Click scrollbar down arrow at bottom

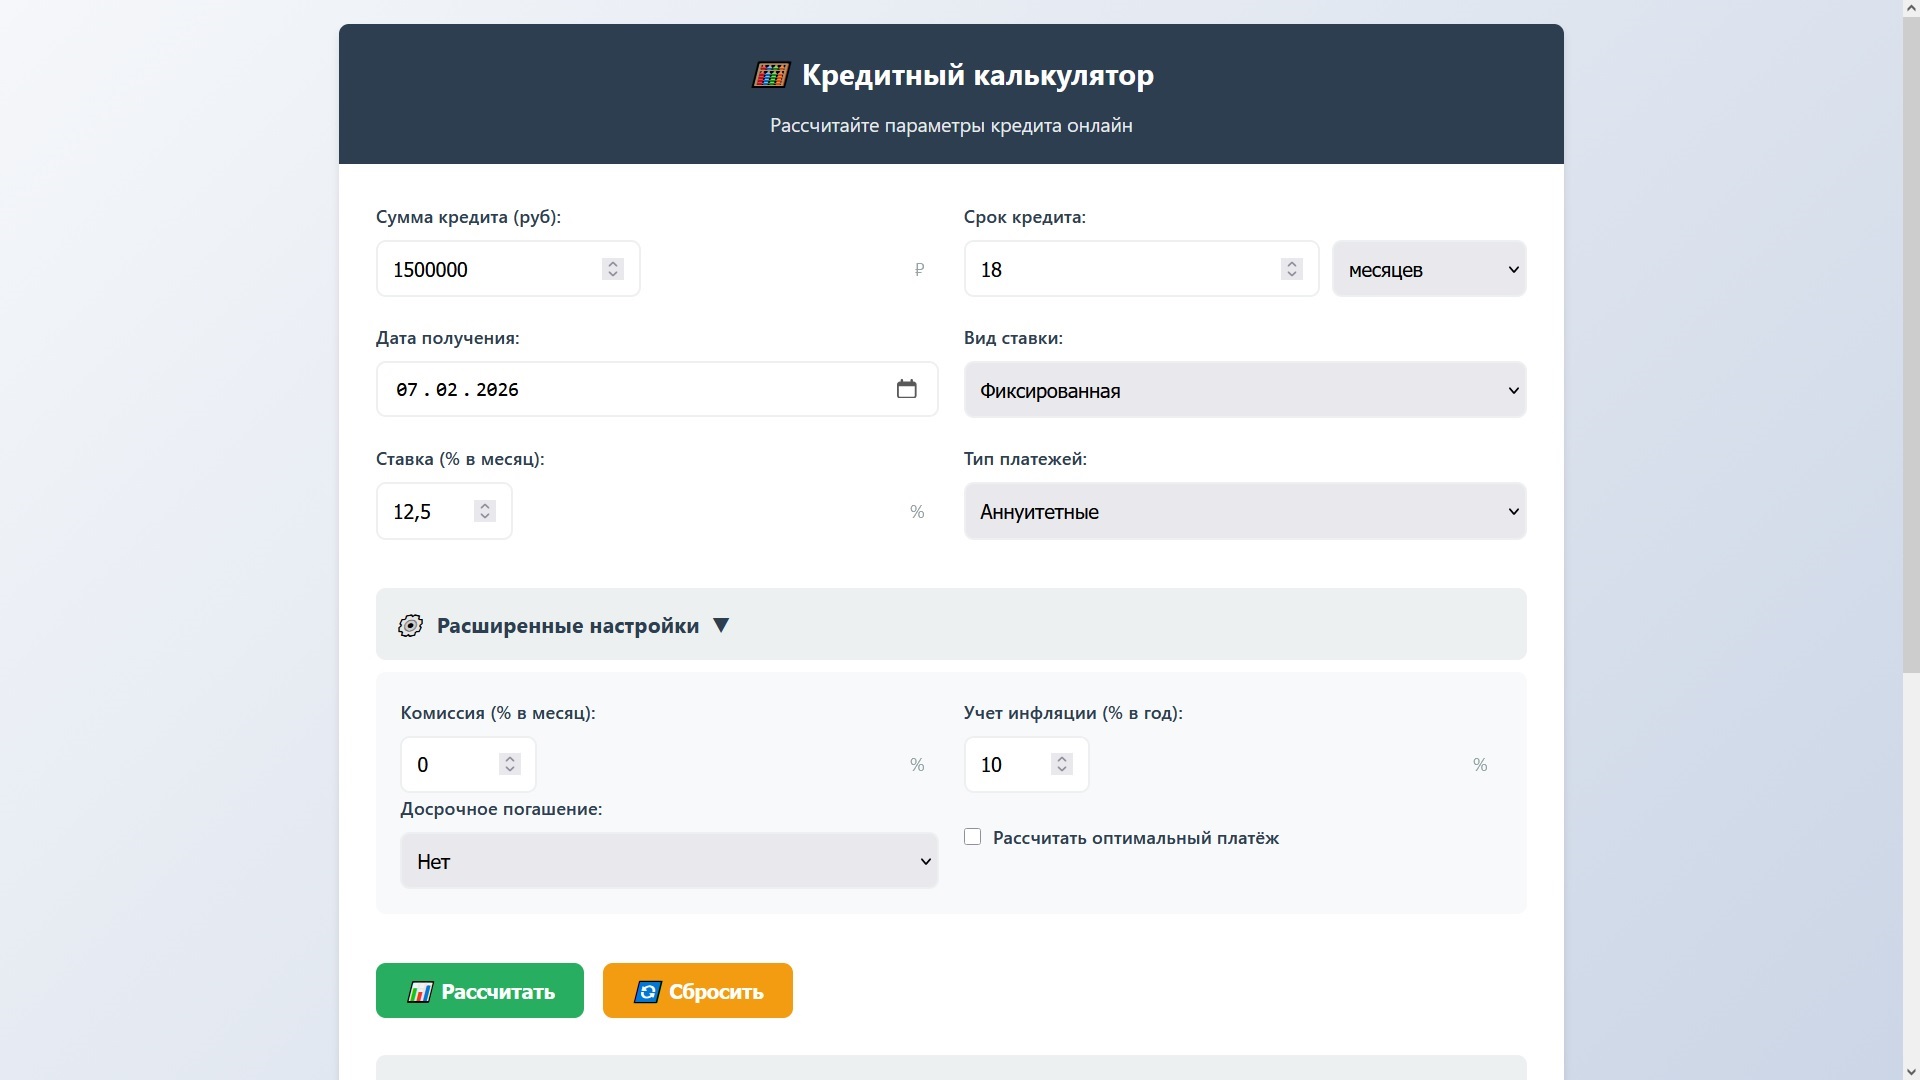[x=1911, y=1072]
